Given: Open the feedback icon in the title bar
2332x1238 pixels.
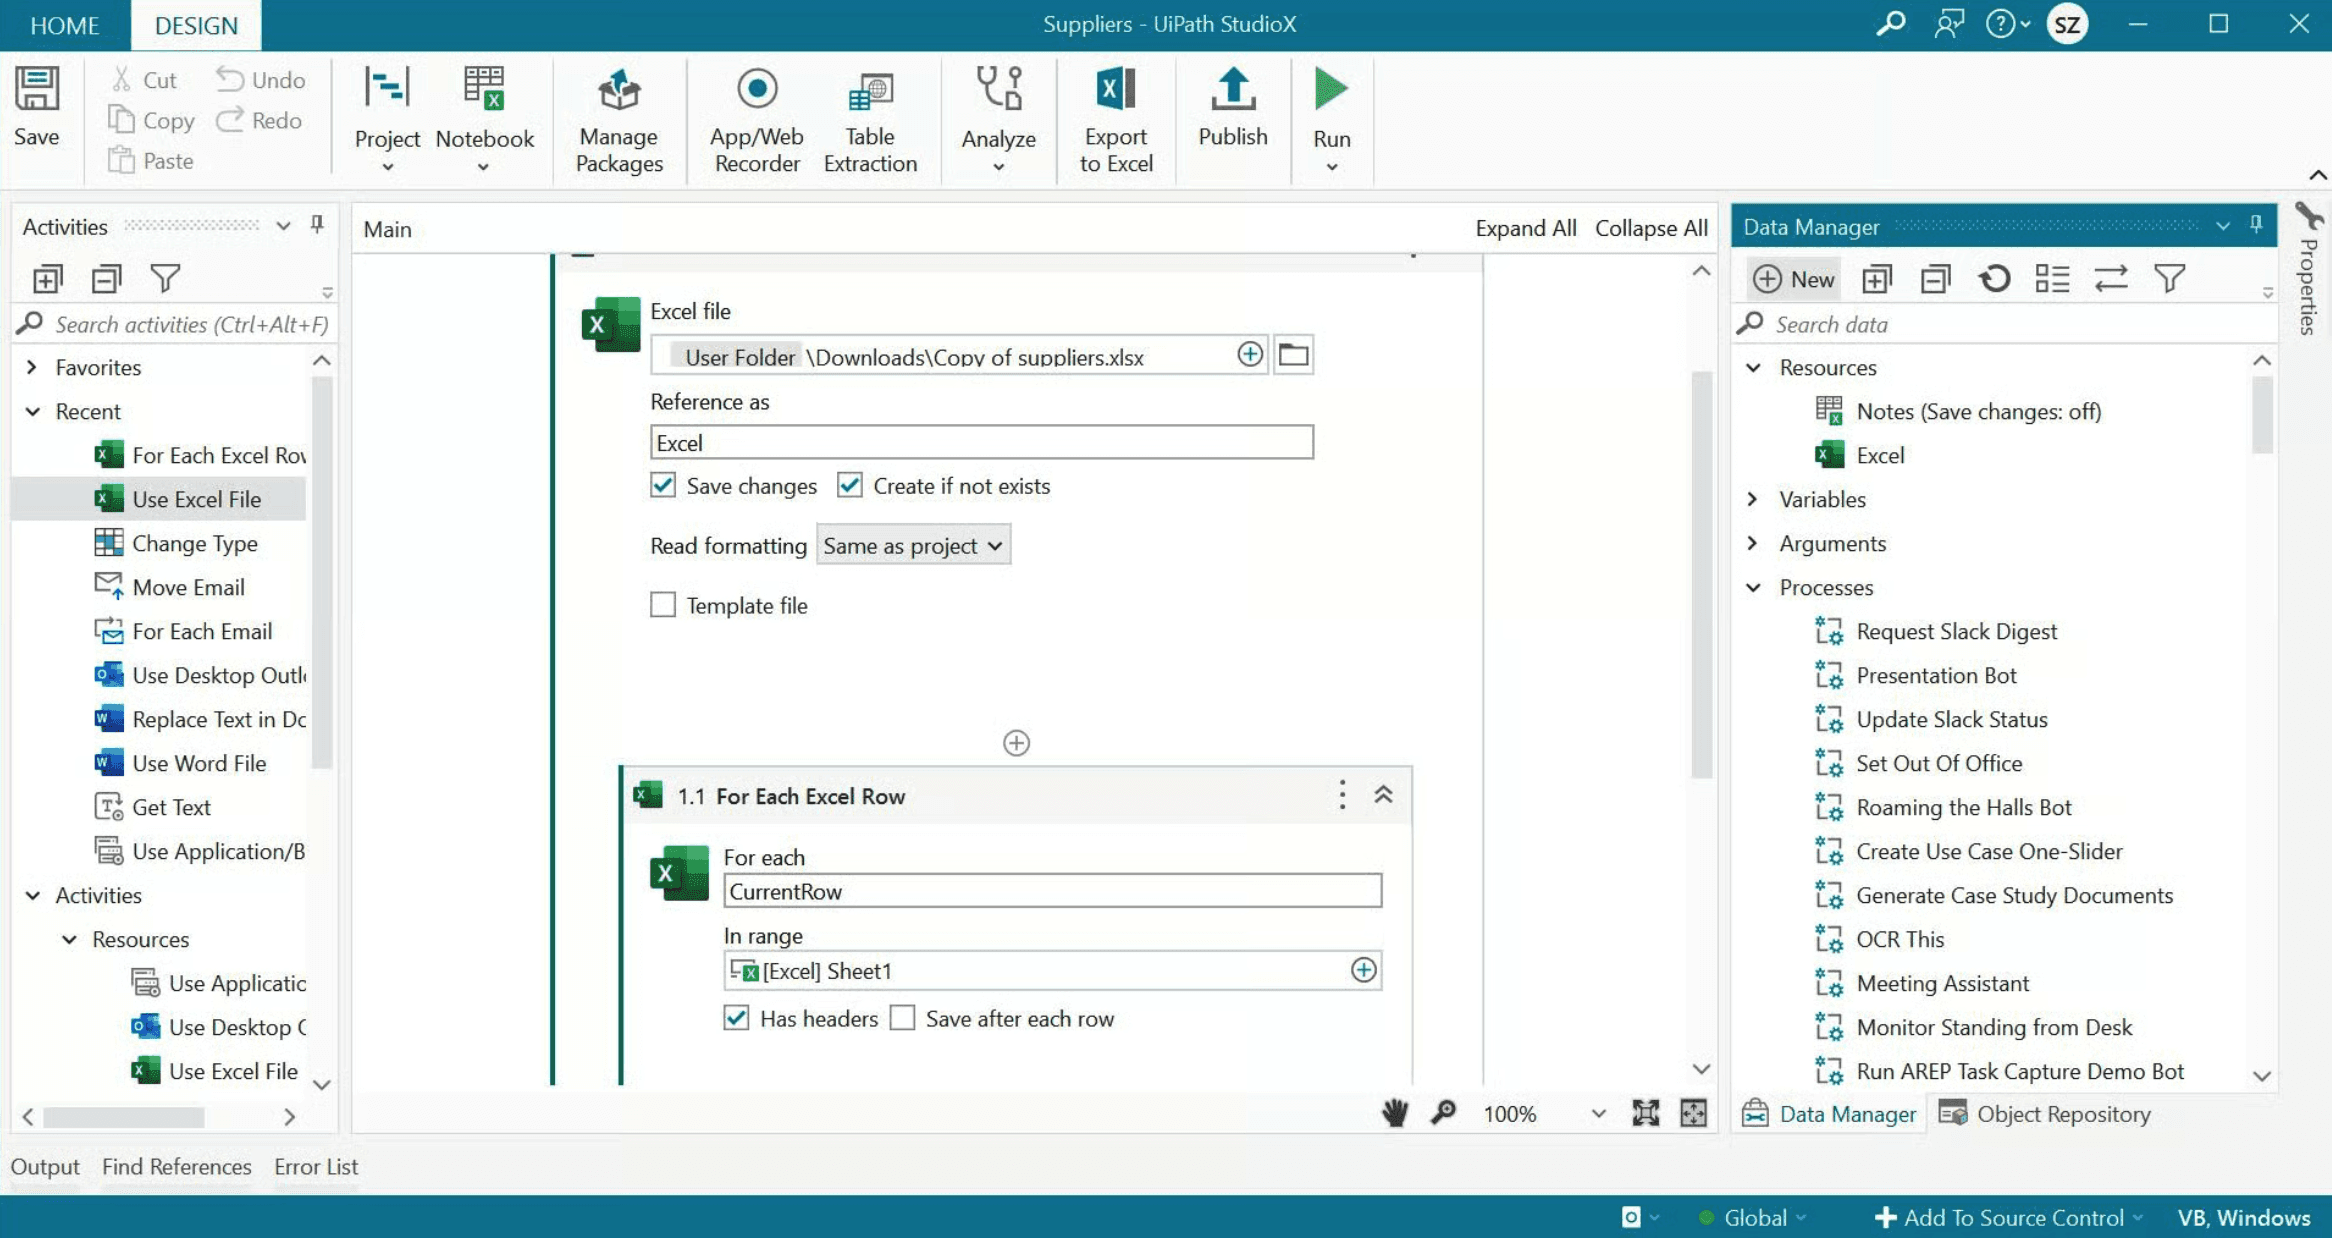Looking at the screenshot, I should (x=1949, y=24).
